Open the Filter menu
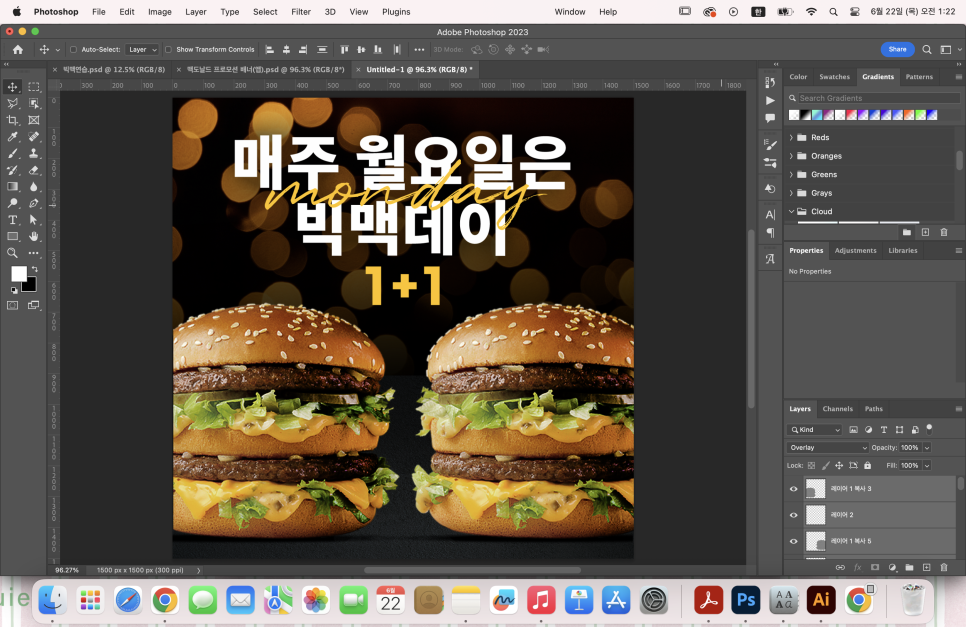This screenshot has width=966, height=627. [x=301, y=12]
